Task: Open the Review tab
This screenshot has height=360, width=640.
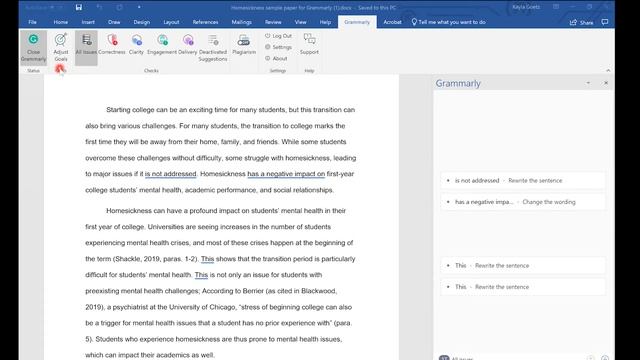Action: [273, 22]
